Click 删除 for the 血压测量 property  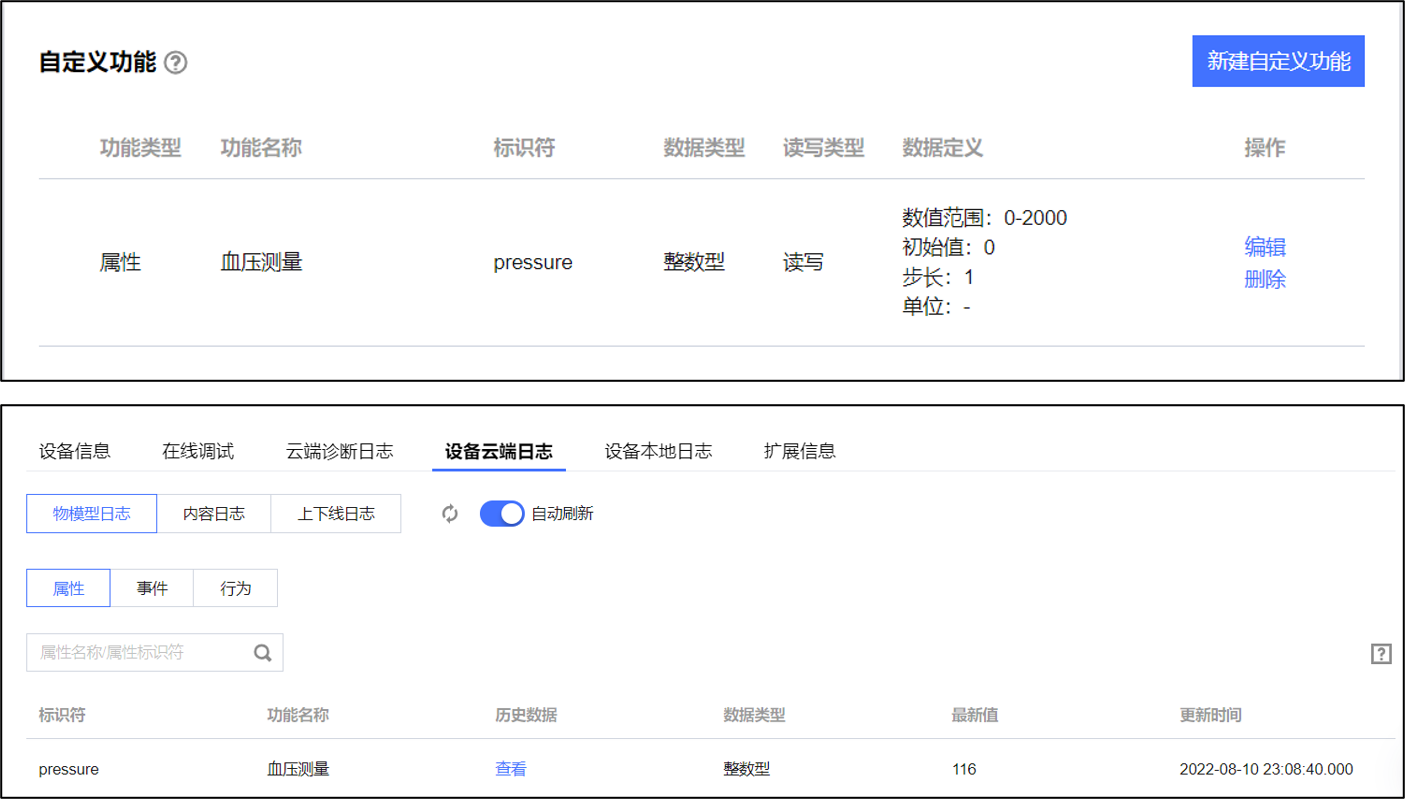(1265, 280)
